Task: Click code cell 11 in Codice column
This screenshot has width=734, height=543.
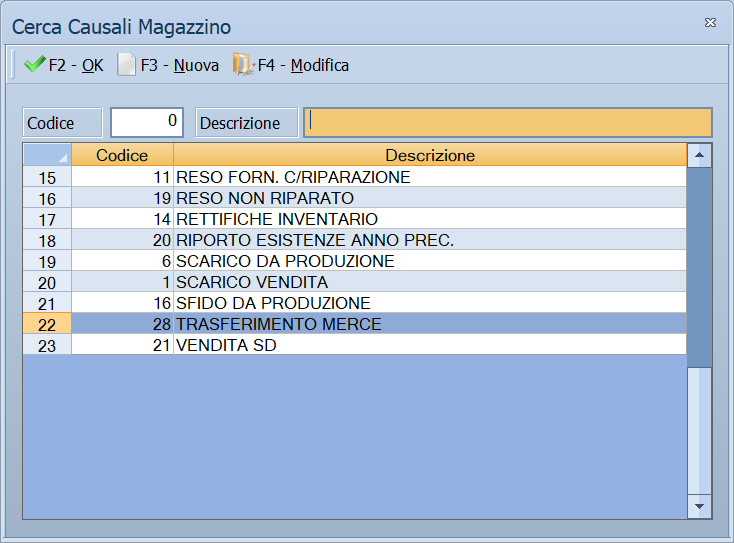Action: point(122,177)
